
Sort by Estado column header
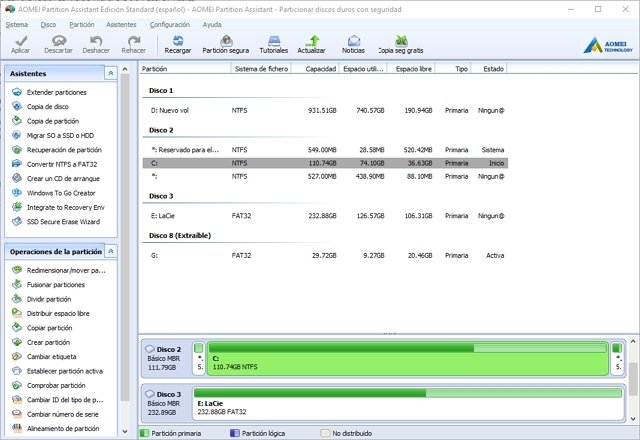click(x=489, y=69)
